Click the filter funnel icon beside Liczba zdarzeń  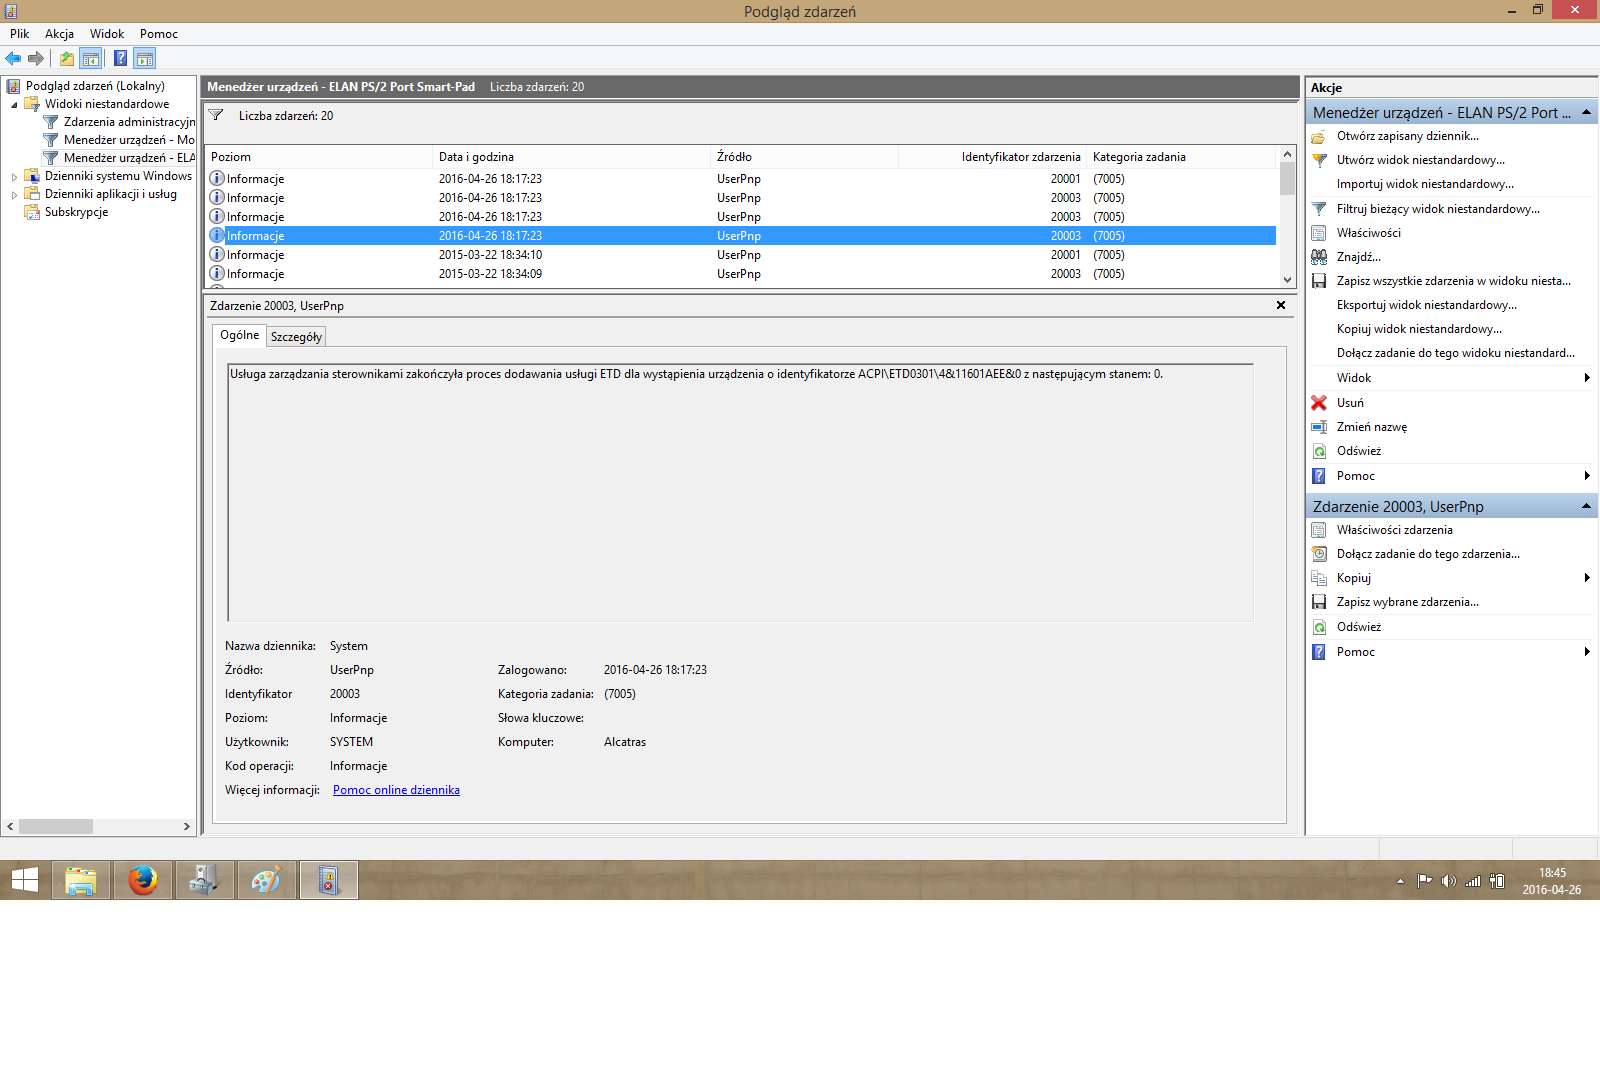tap(216, 115)
